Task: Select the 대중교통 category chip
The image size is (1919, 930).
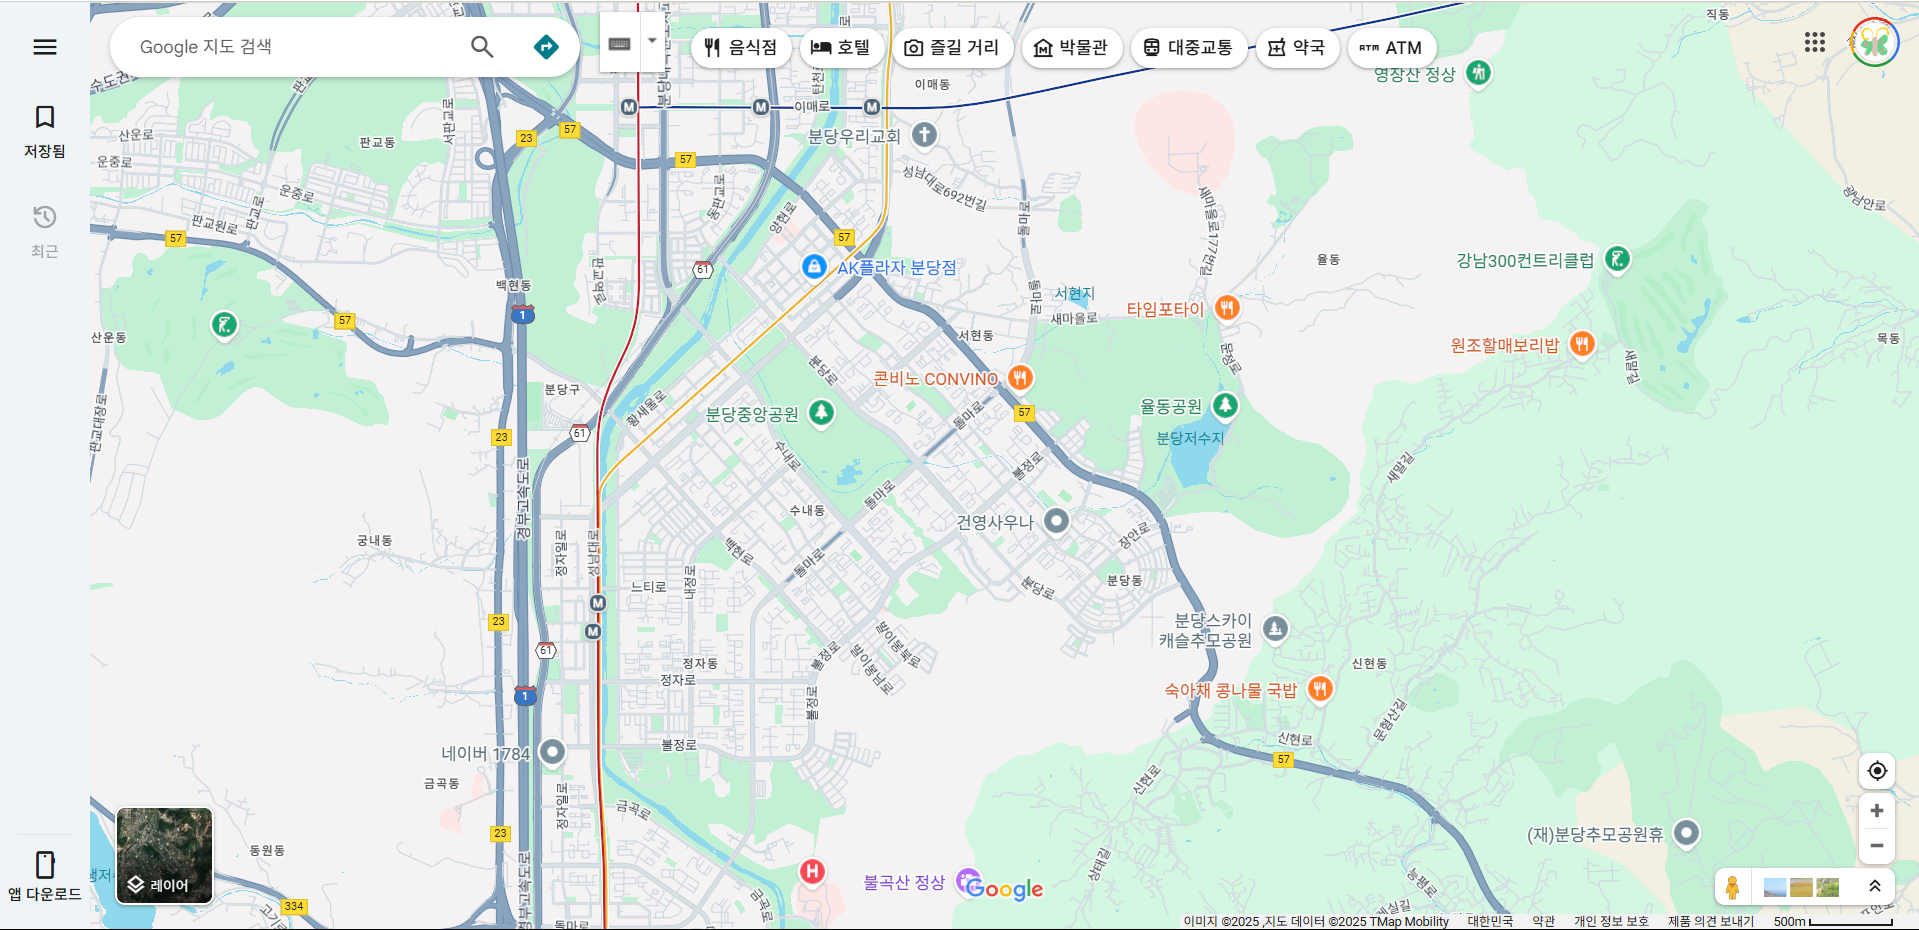Action: click(x=1188, y=48)
